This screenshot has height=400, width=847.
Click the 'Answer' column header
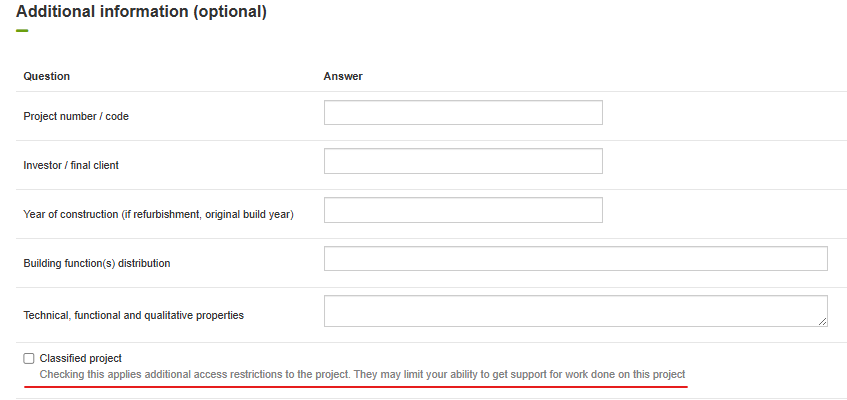[343, 76]
